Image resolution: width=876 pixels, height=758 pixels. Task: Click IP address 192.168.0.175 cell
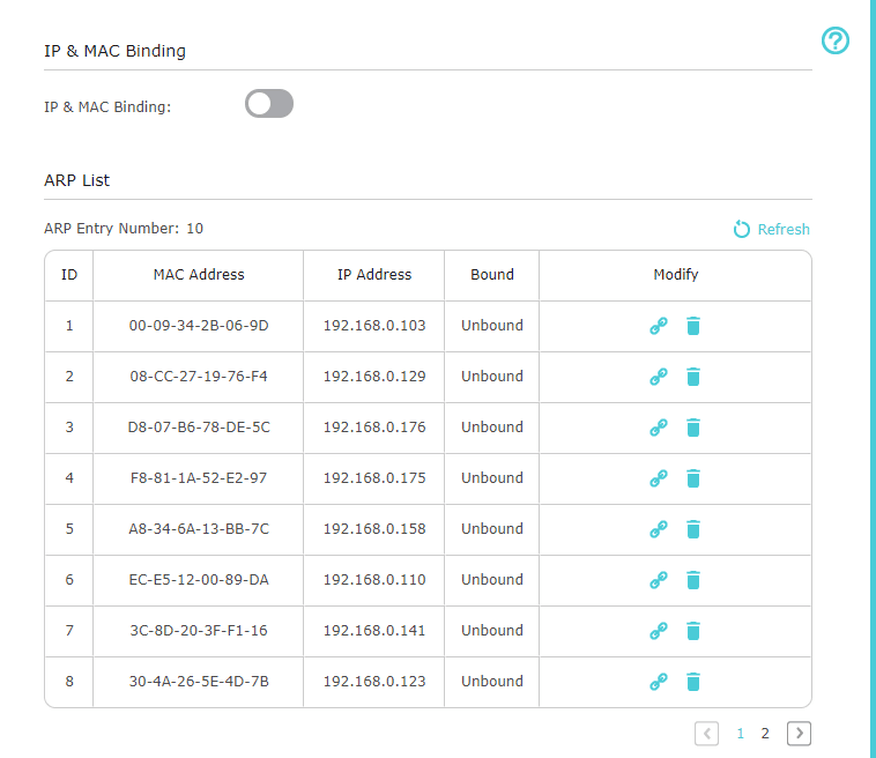[374, 478]
